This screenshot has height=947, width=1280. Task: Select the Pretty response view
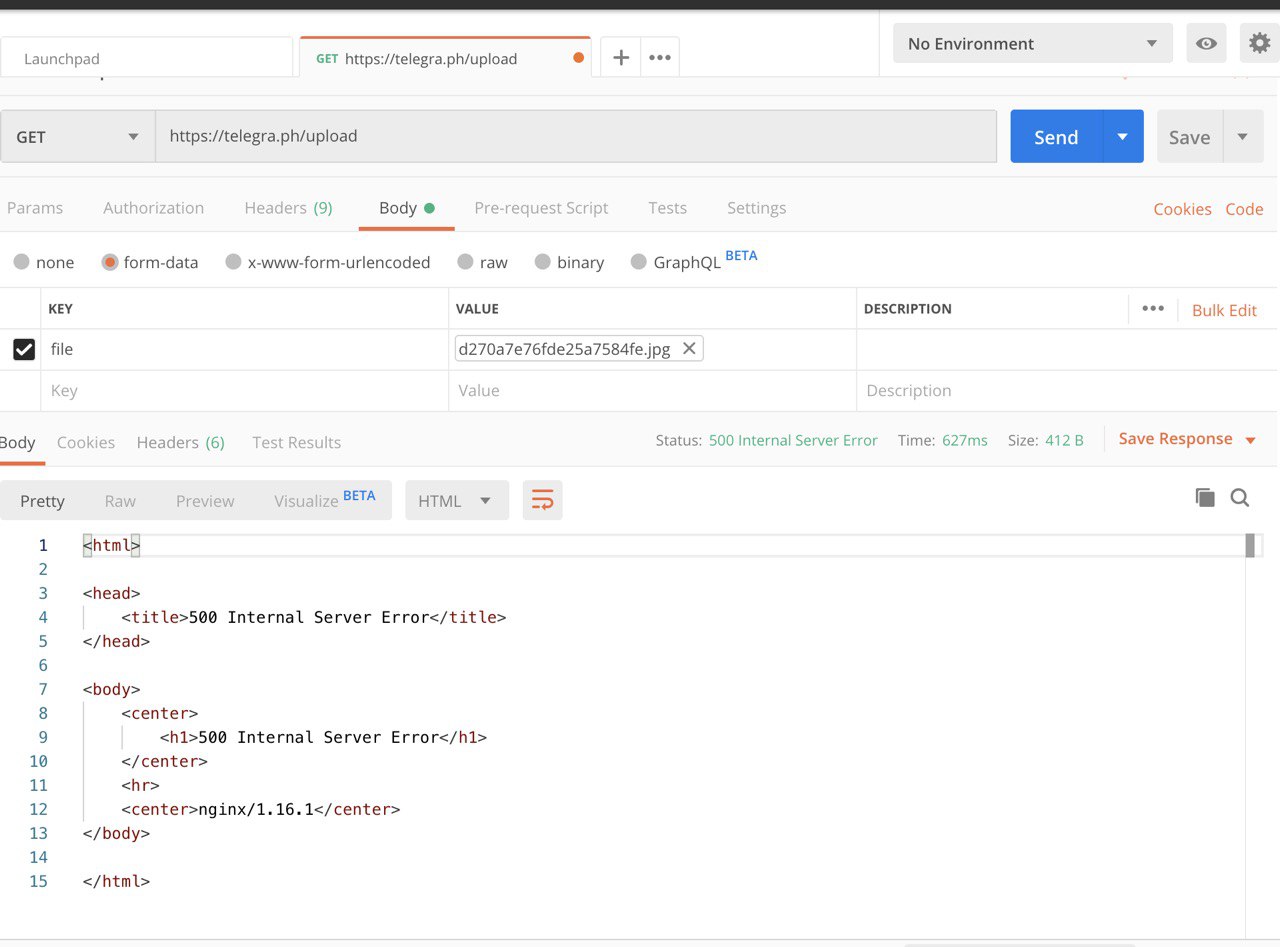(x=42, y=500)
